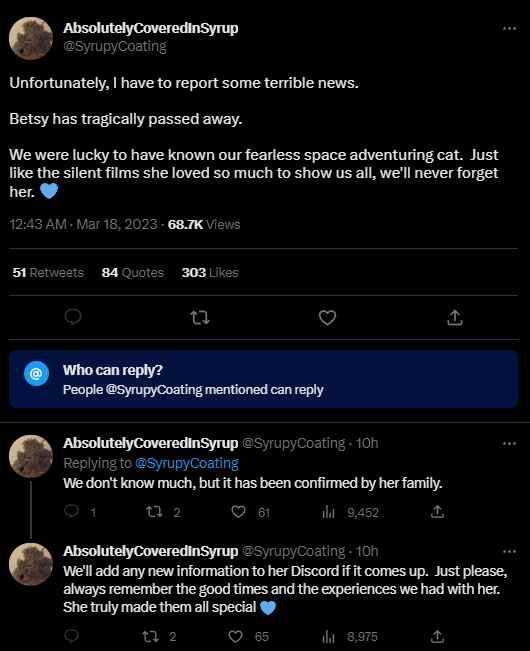
Task: Retweet the 'confirmed by her family' reply
Action: pyautogui.click(x=155, y=512)
